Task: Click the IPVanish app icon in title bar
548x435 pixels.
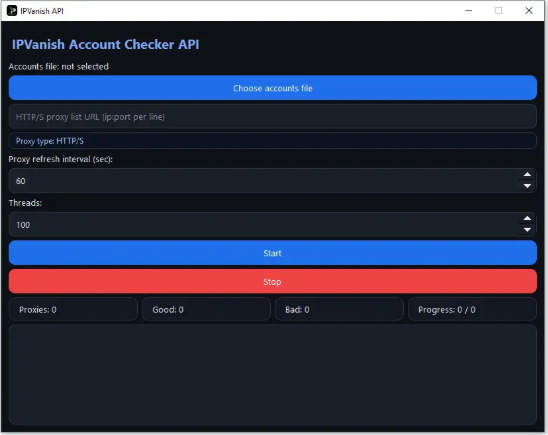Action: [12, 10]
